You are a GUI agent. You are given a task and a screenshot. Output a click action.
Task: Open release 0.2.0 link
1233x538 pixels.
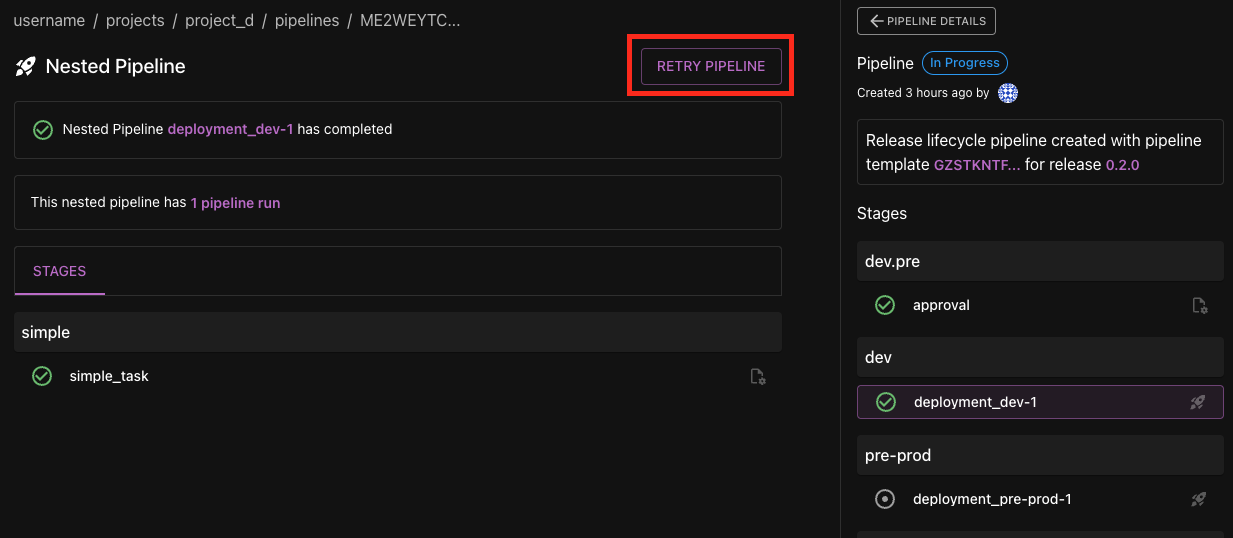tap(1122, 165)
